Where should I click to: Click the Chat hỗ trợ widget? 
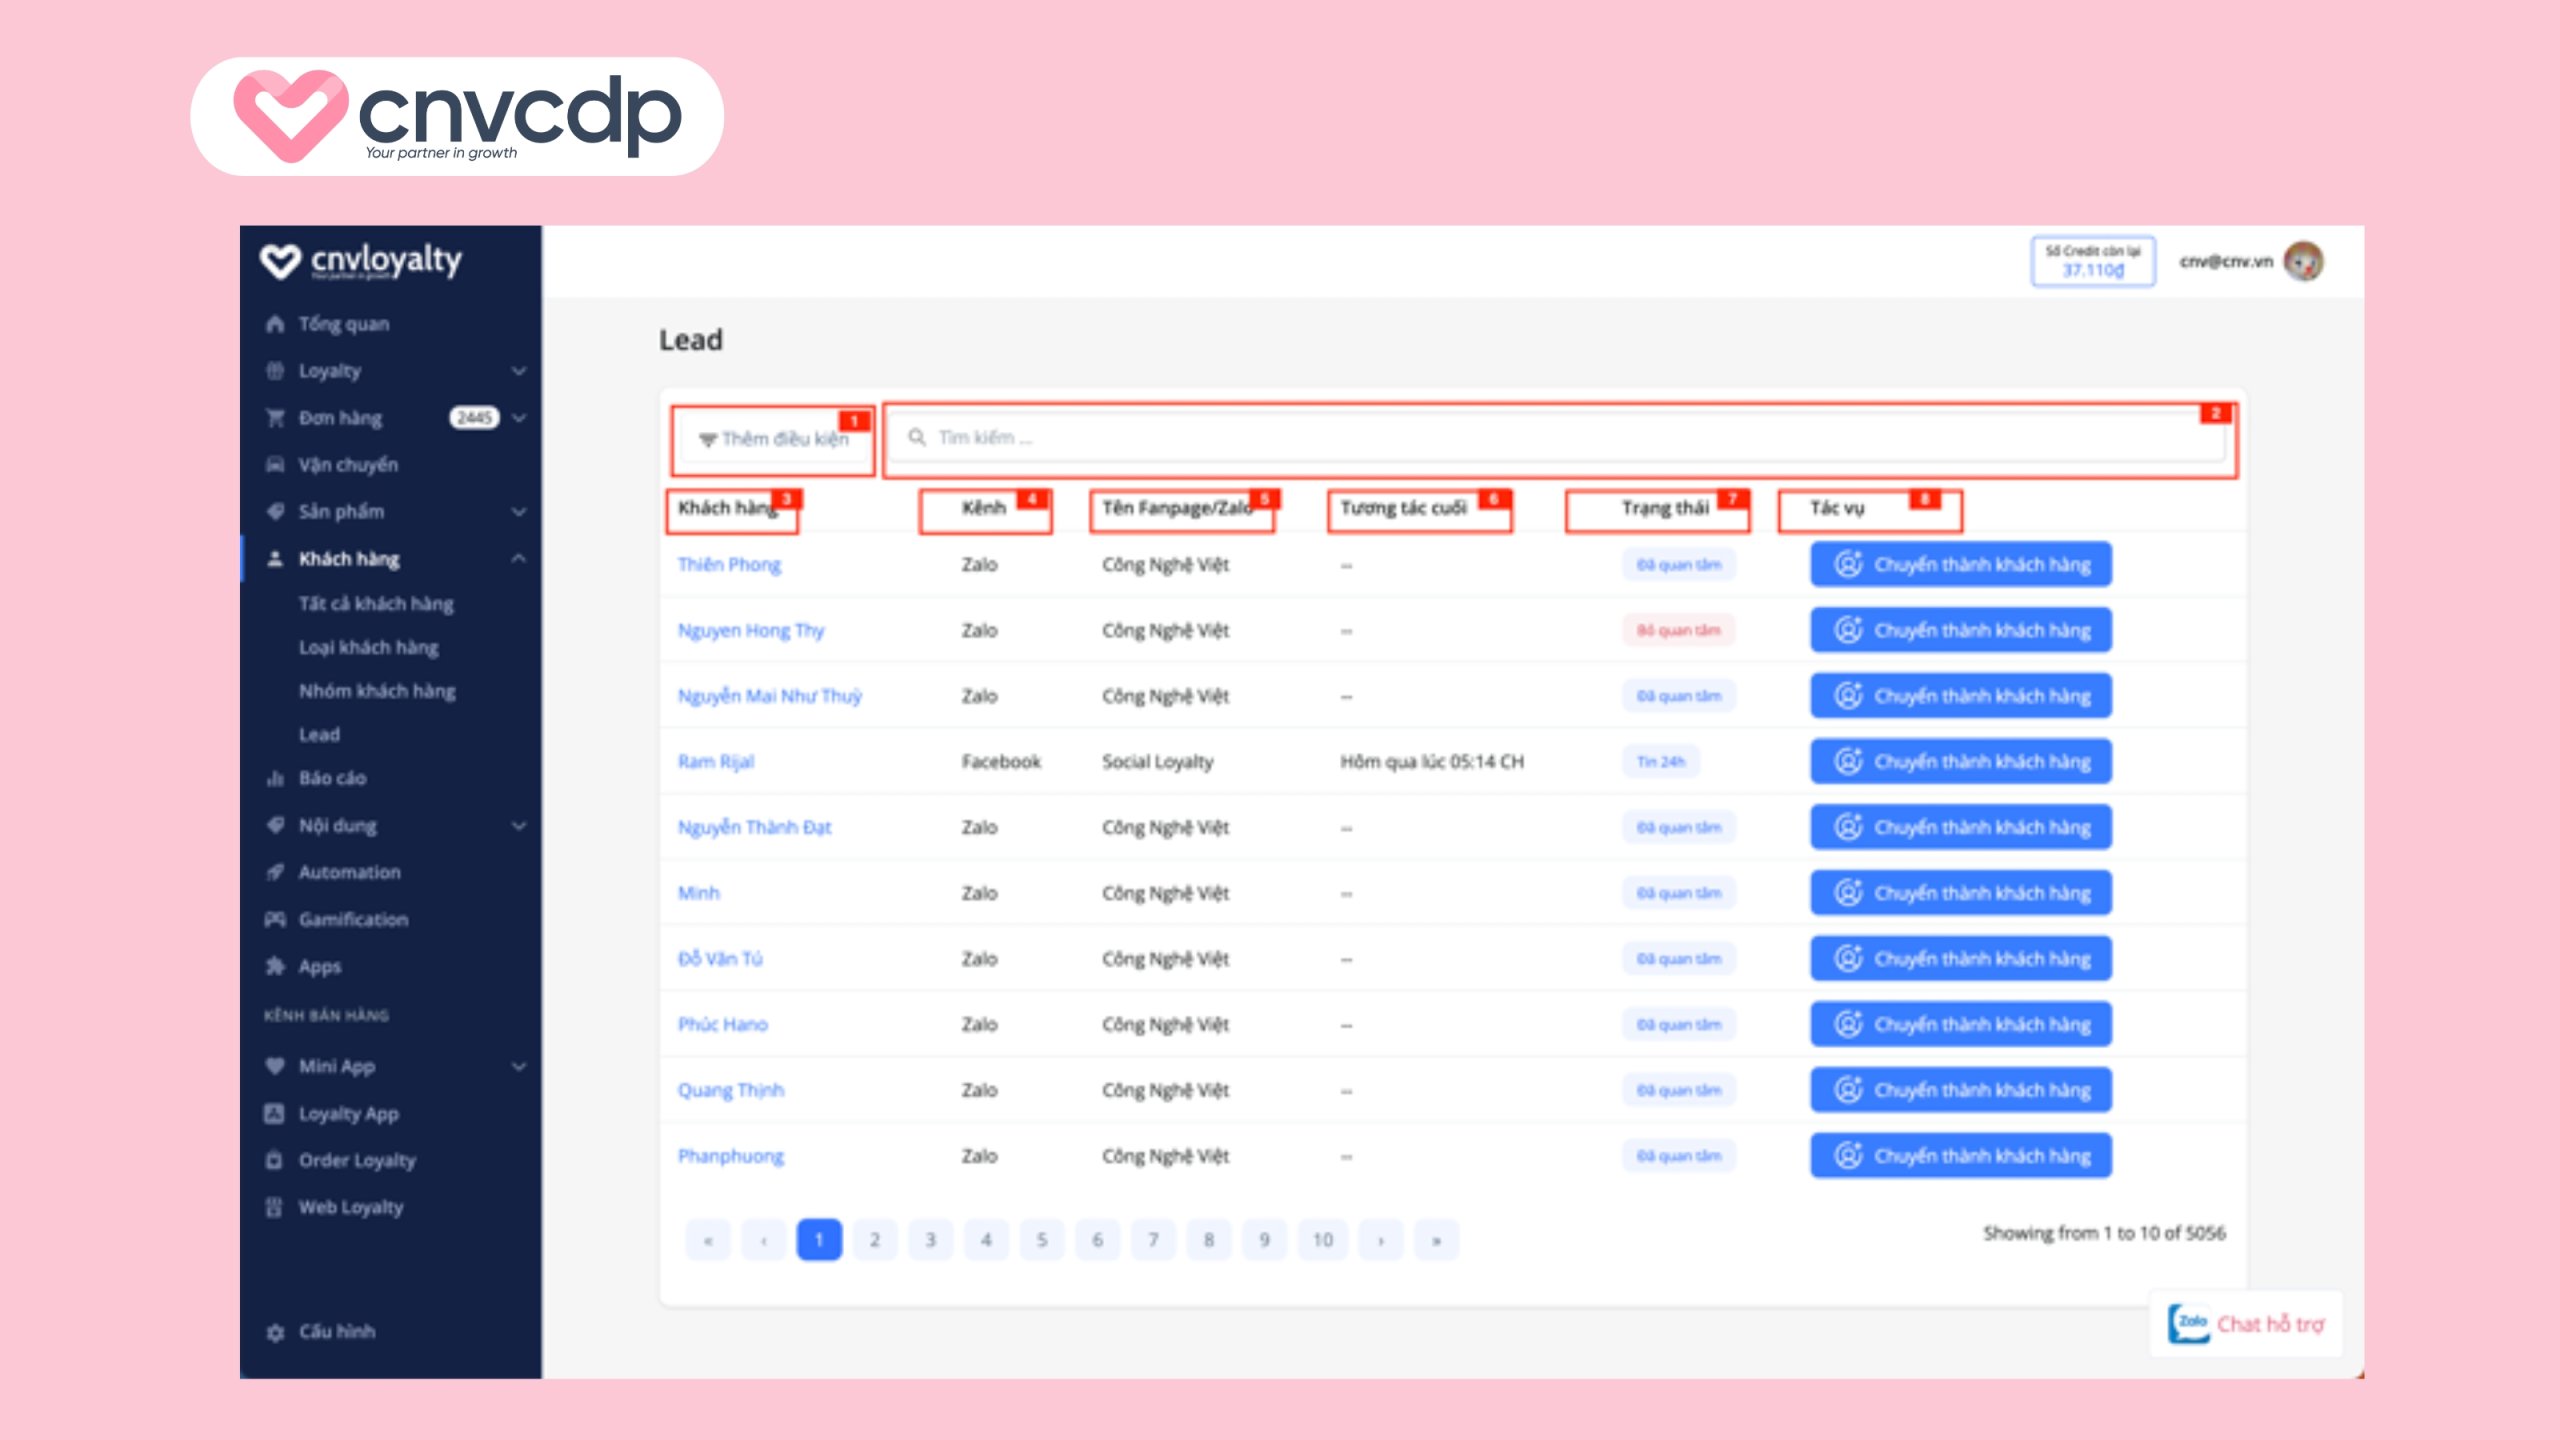point(2246,1323)
